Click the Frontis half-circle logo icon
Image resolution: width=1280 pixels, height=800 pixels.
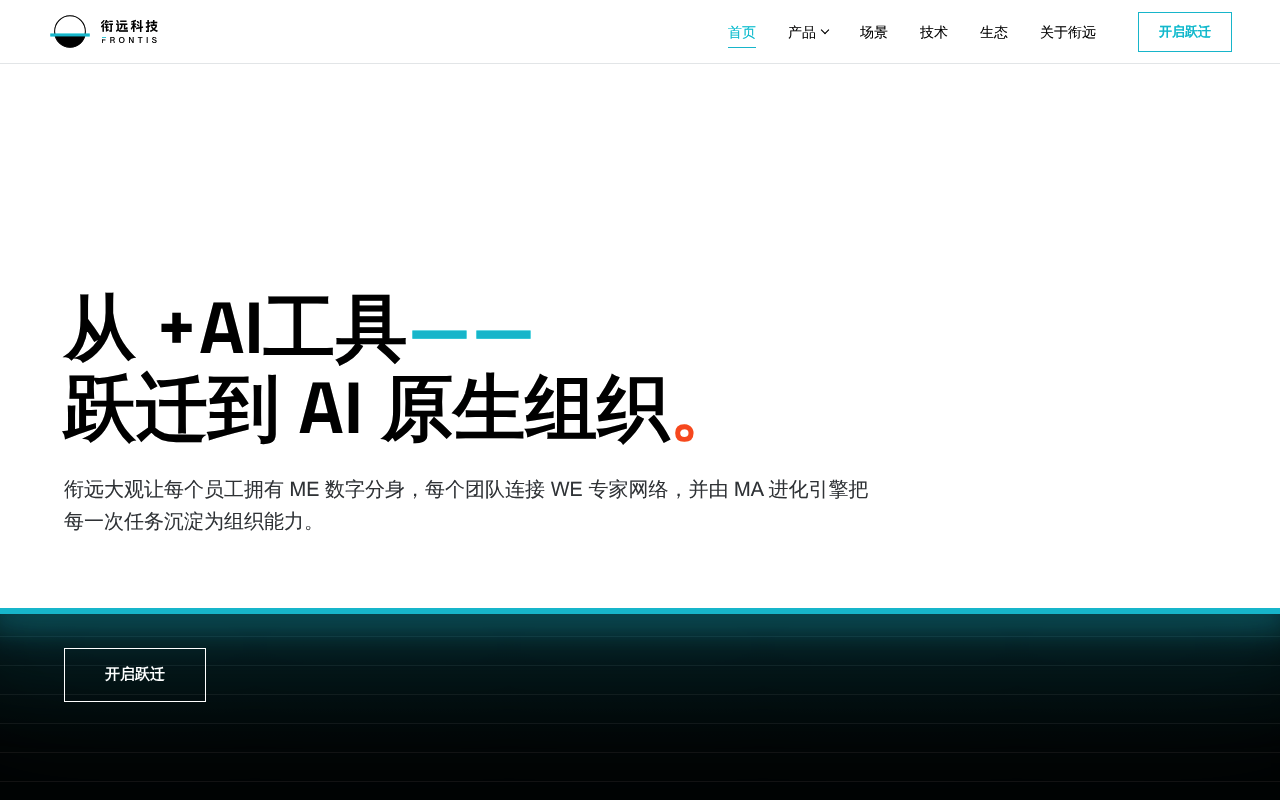[x=70, y=32]
